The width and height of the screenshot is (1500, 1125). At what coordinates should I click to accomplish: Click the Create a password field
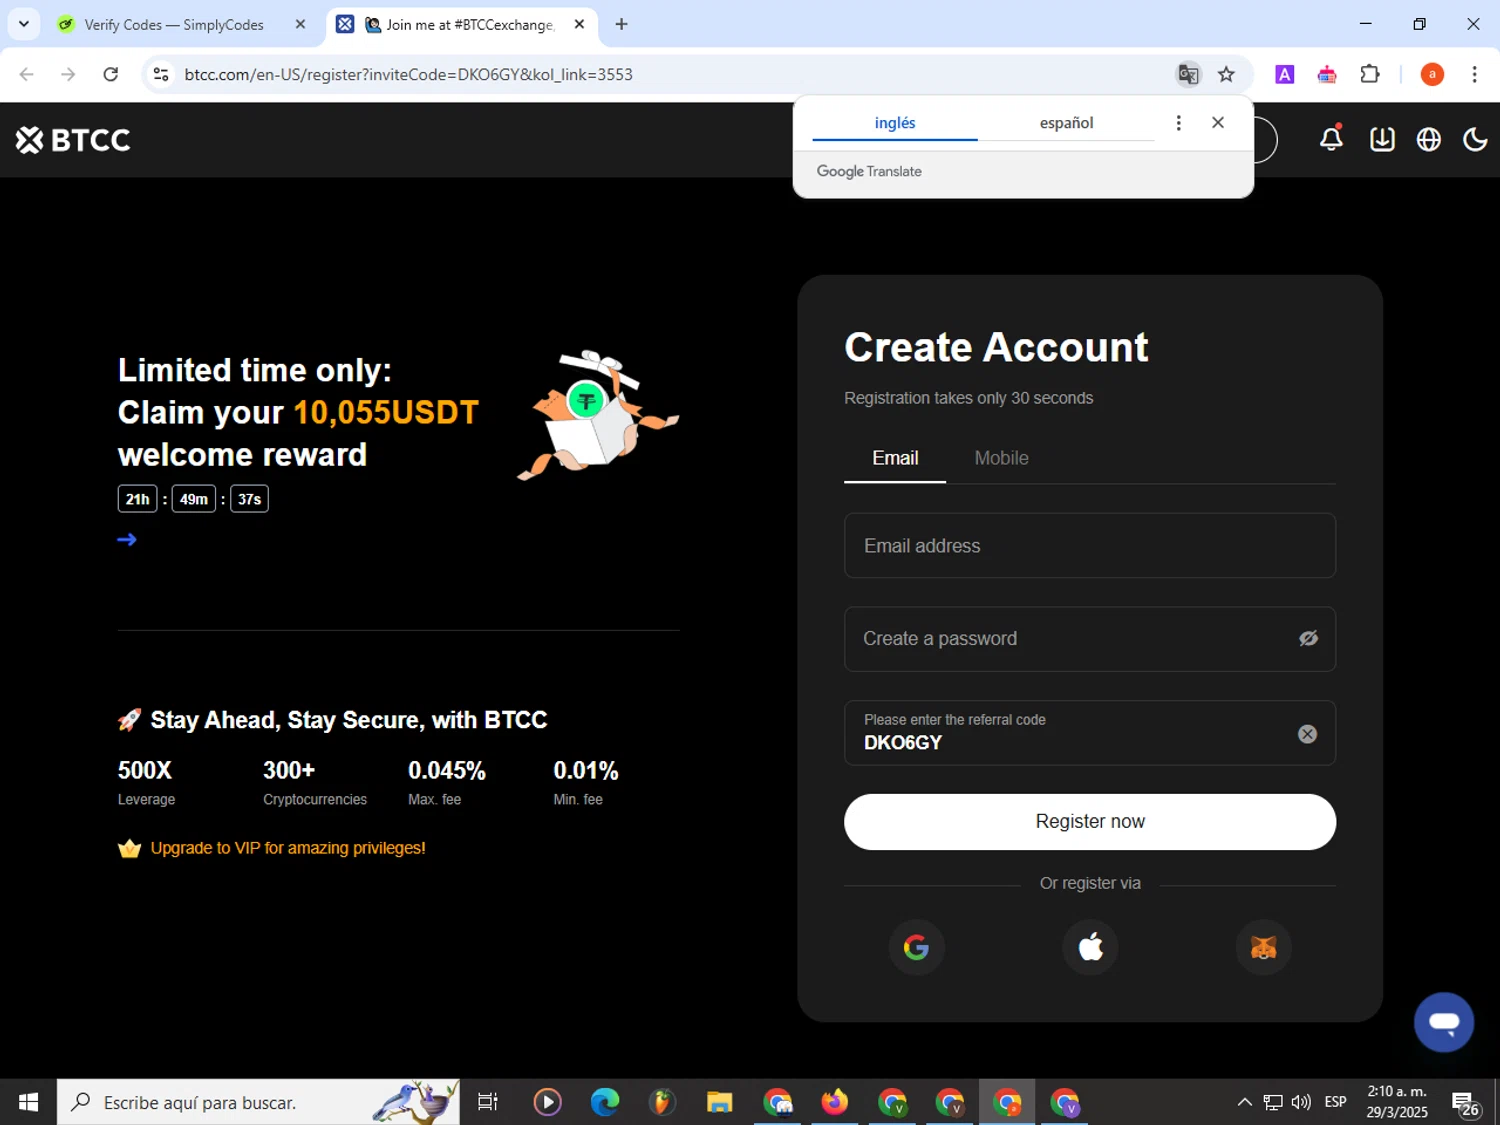click(1090, 639)
